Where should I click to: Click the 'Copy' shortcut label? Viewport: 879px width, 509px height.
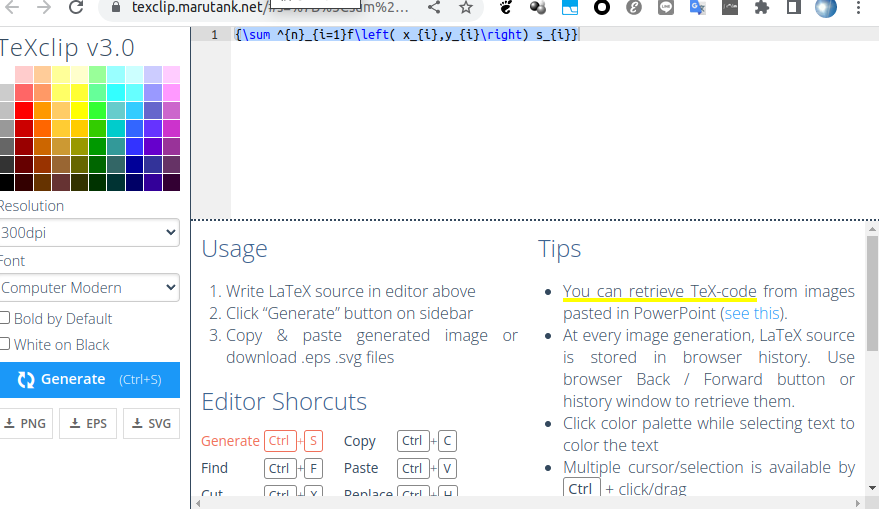click(360, 442)
